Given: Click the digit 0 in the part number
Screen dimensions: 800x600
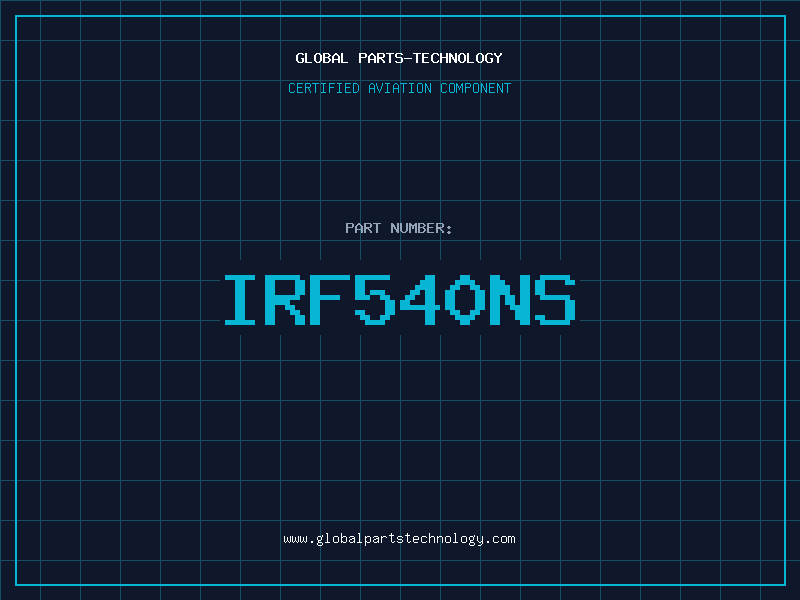Looking at the screenshot, I should pyautogui.click(x=466, y=299).
